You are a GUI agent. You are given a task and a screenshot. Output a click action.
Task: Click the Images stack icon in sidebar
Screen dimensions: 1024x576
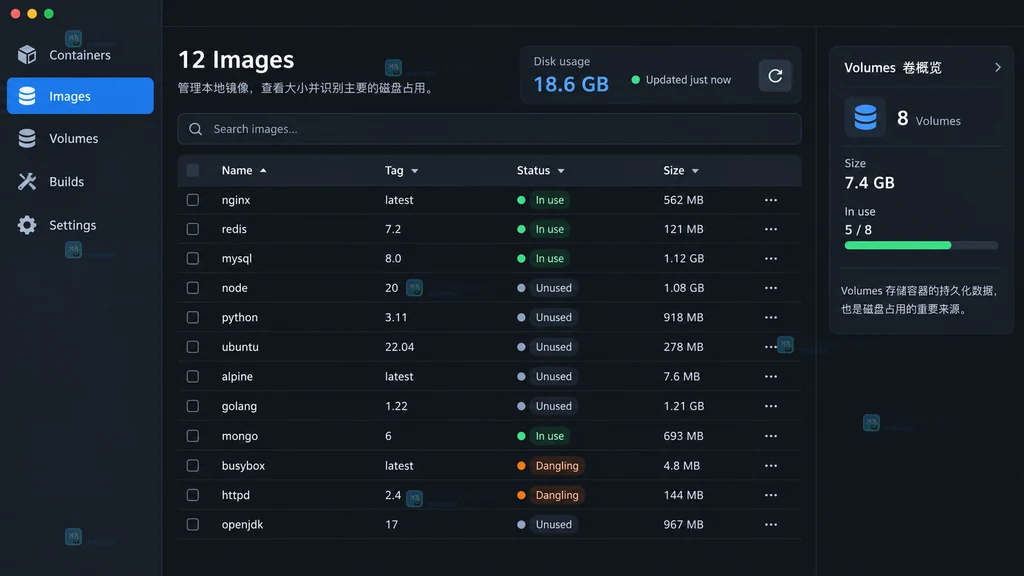pyautogui.click(x=27, y=96)
